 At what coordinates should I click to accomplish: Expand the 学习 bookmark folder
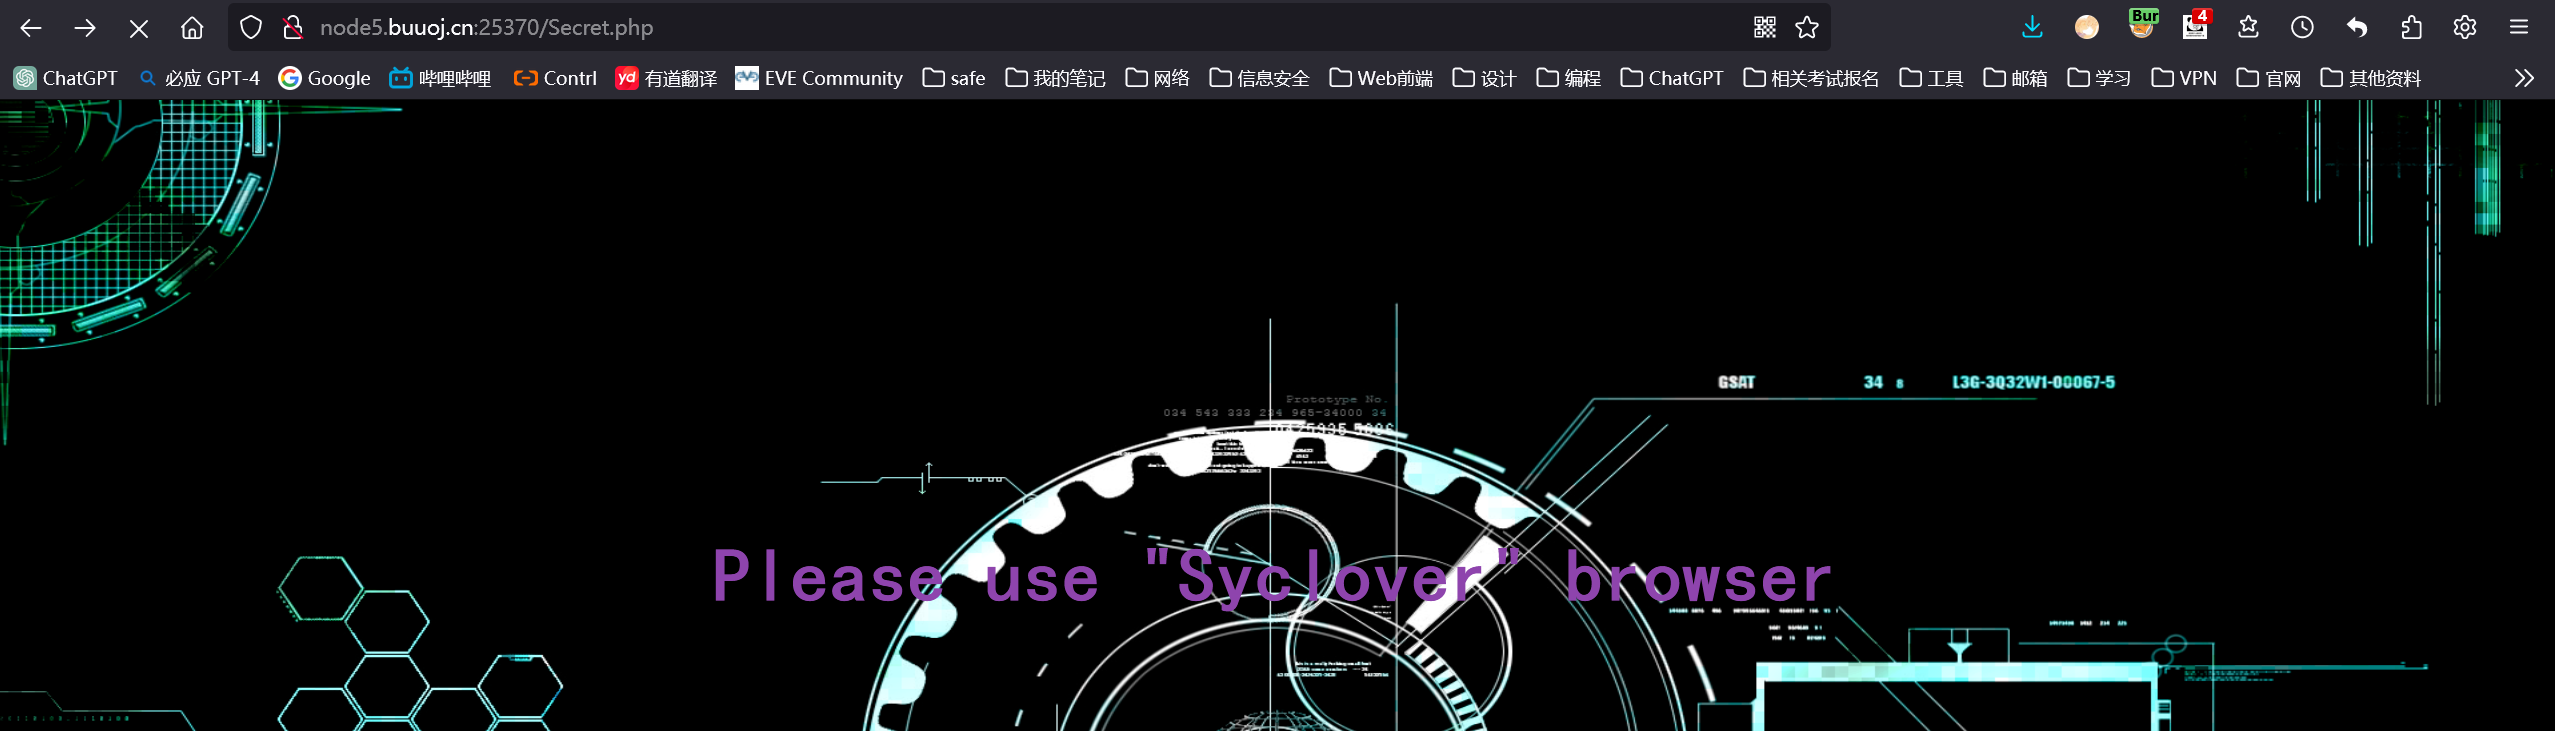tap(2099, 78)
